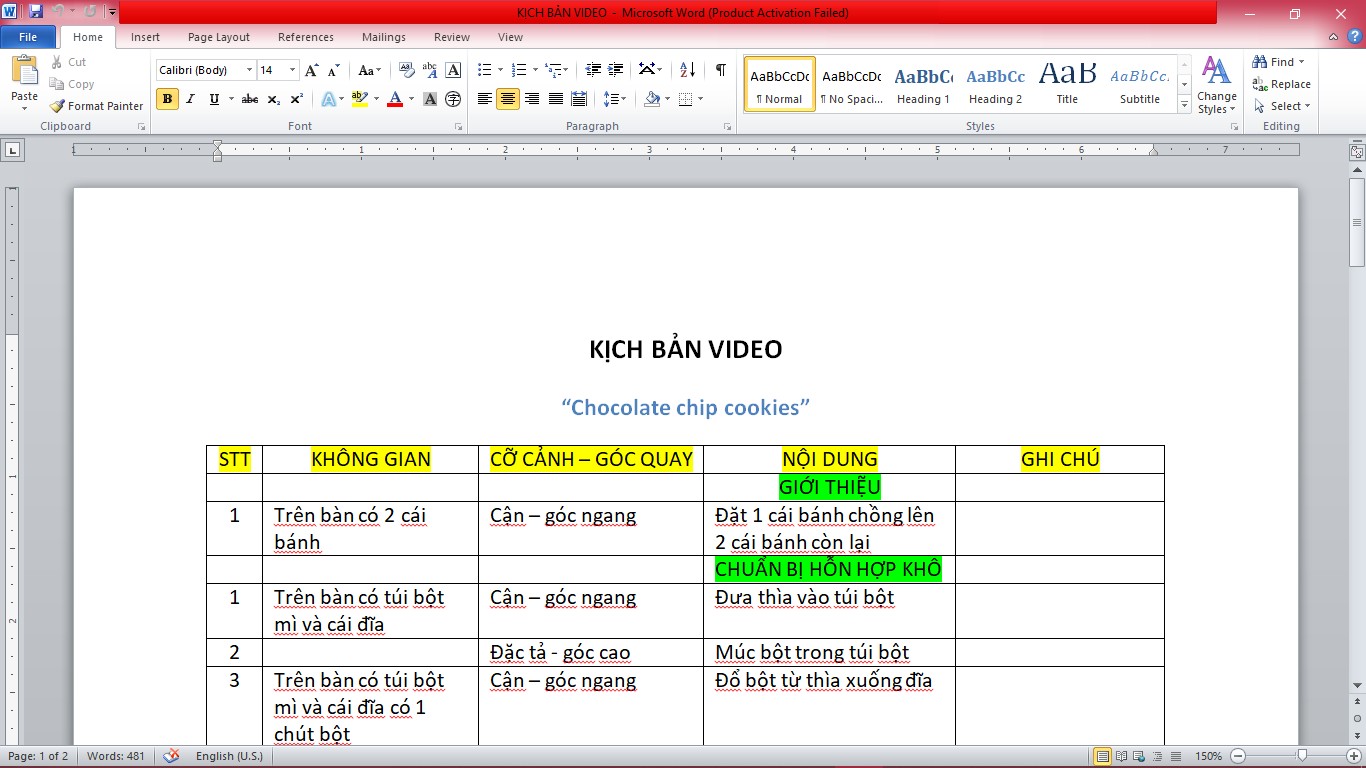Screen dimensions: 1366x768
Task: Open the Calibri (Body) font name dropdown
Action: point(249,70)
